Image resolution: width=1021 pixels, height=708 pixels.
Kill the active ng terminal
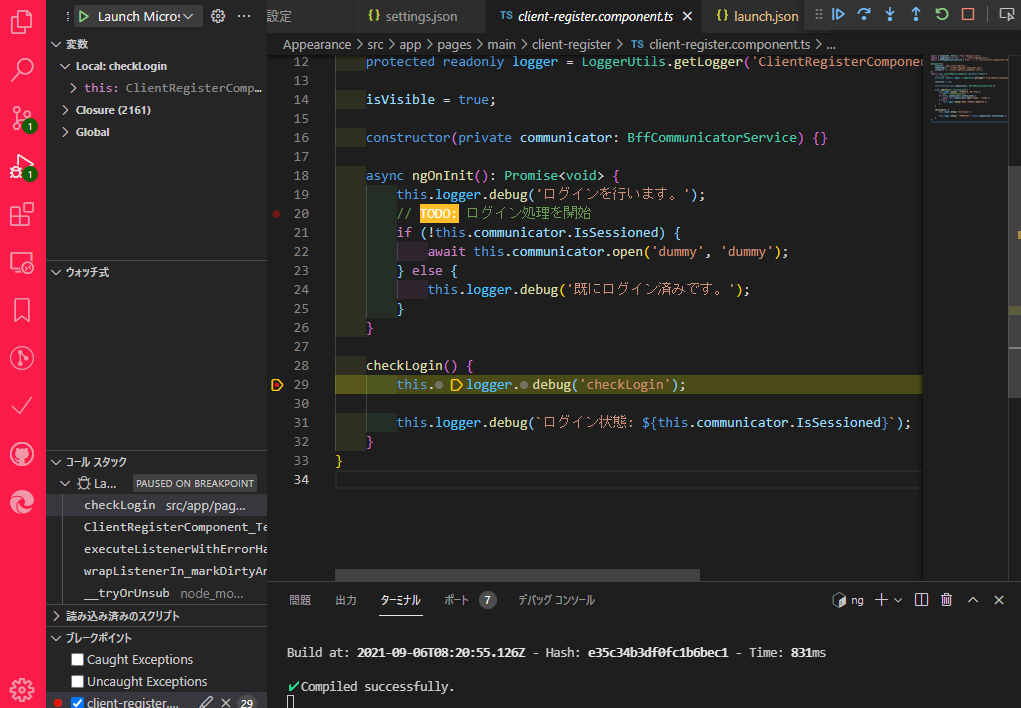pyautogui.click(x=945, y=599)
